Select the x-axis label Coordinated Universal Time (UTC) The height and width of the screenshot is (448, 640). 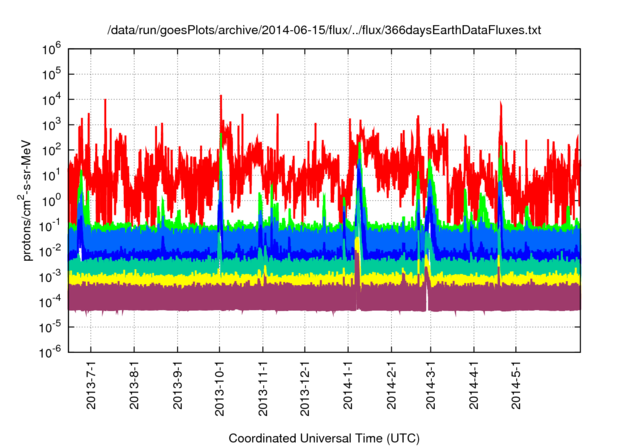click(324, 438)
